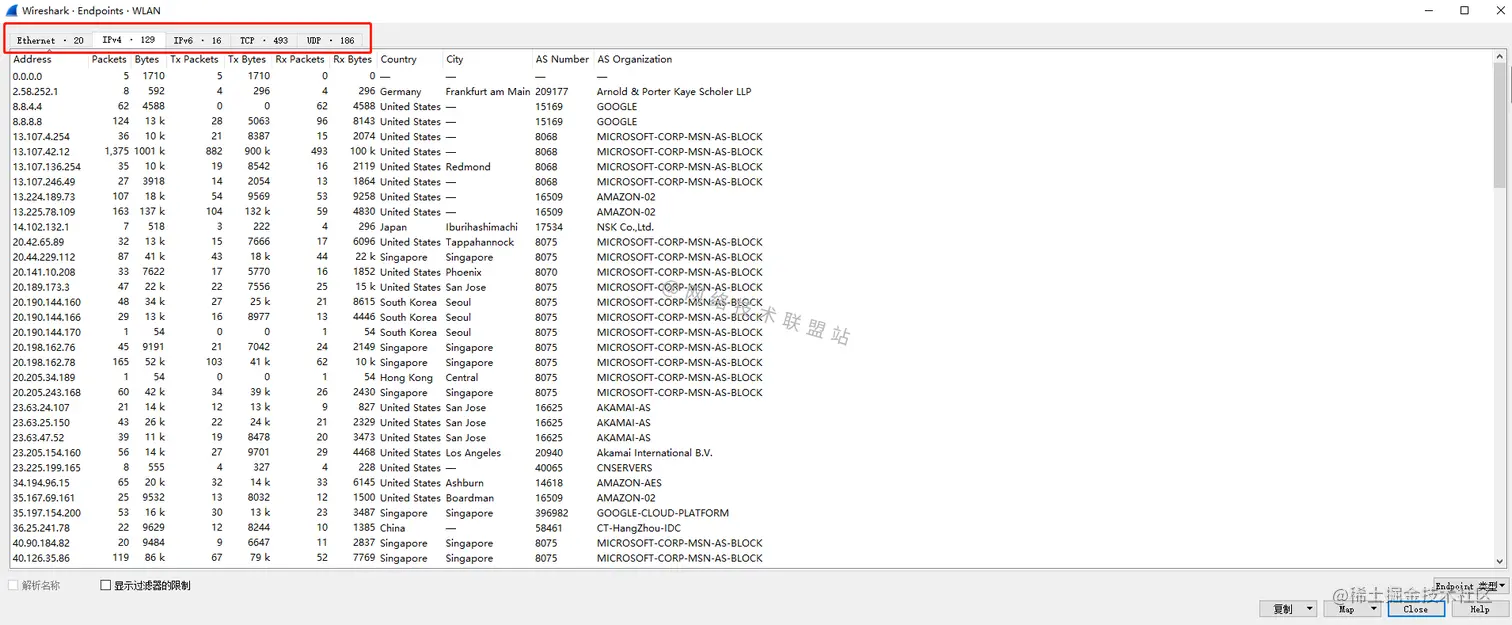Select address 23.205.154.160
The width and height of the screenshot is (1512, 625).
point(47,453)
